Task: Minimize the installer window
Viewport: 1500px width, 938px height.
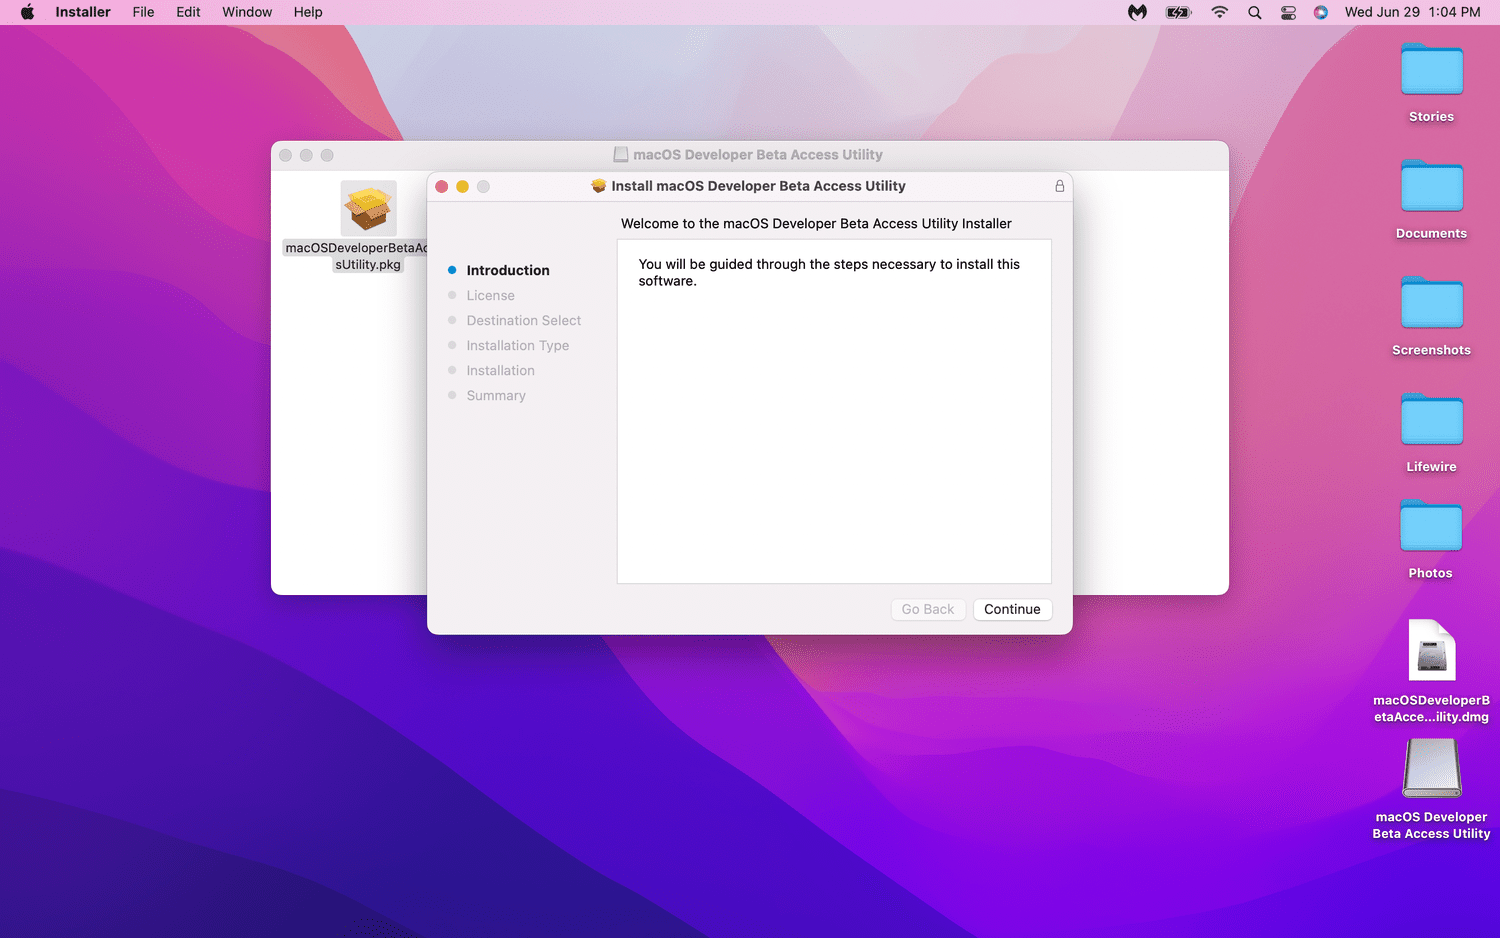Action: 462,187
